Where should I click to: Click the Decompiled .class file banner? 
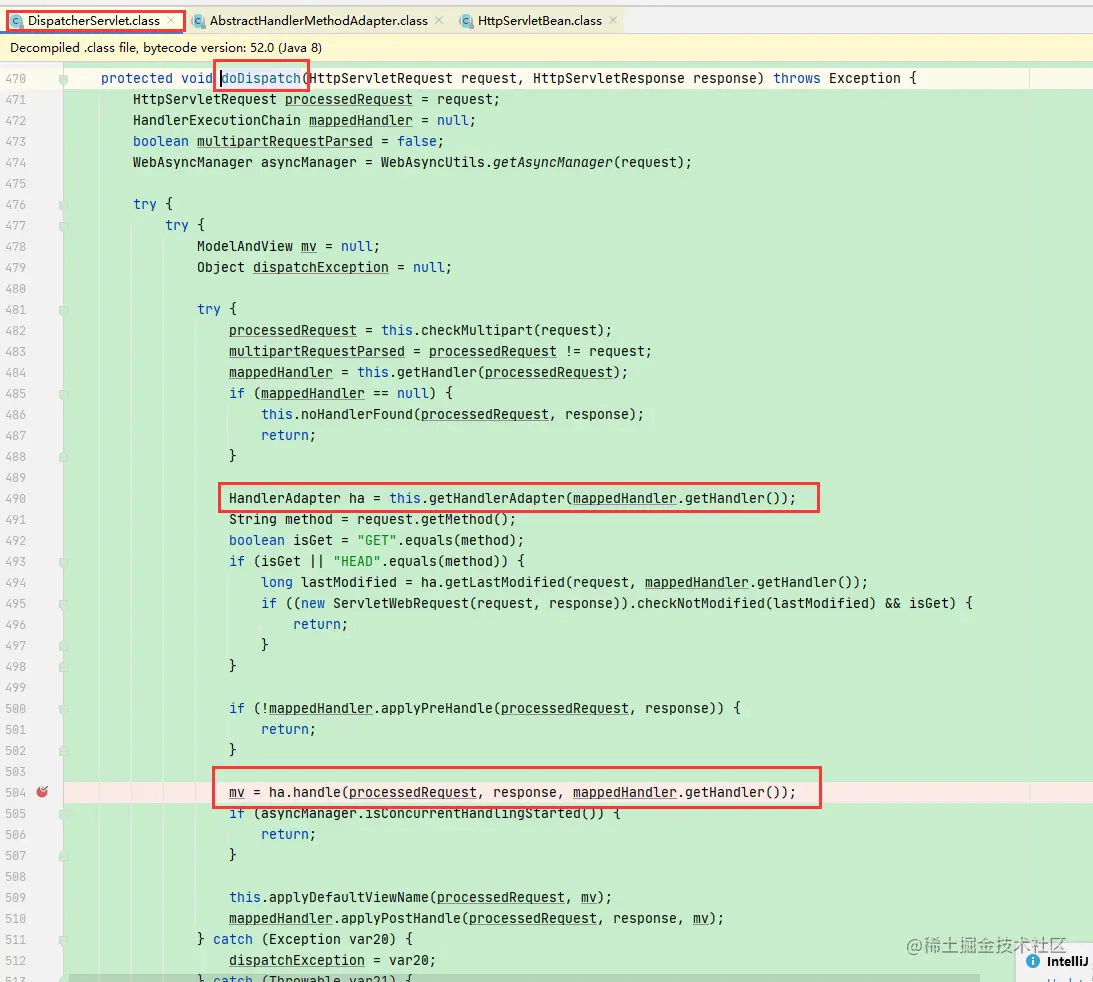(x=546, y=47)
